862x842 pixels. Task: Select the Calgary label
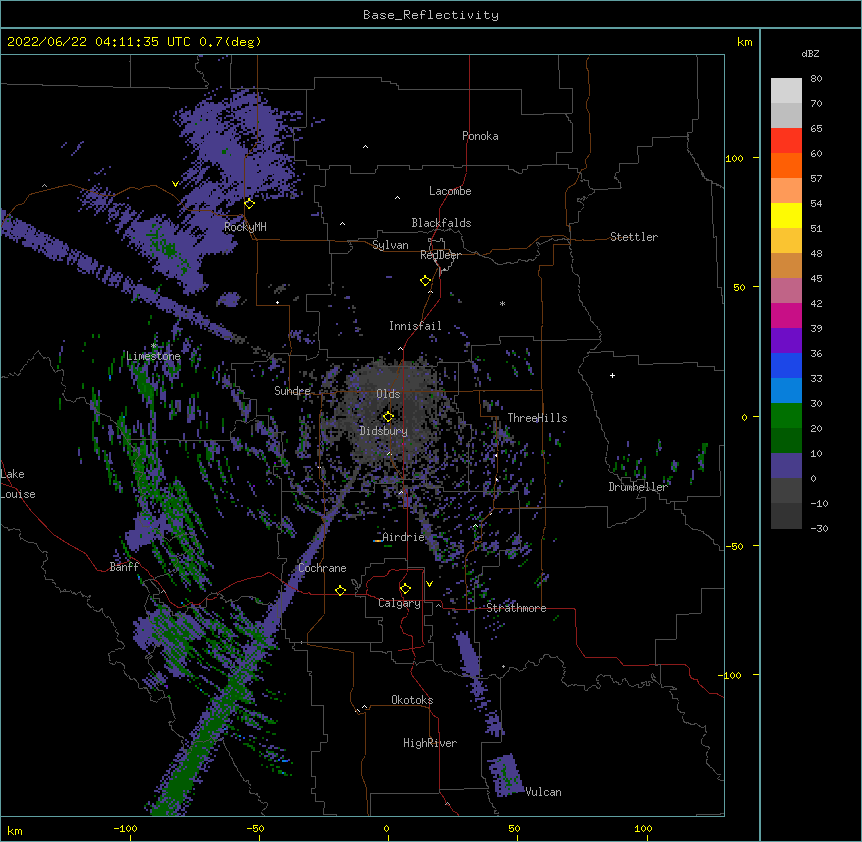pos(400,603)
